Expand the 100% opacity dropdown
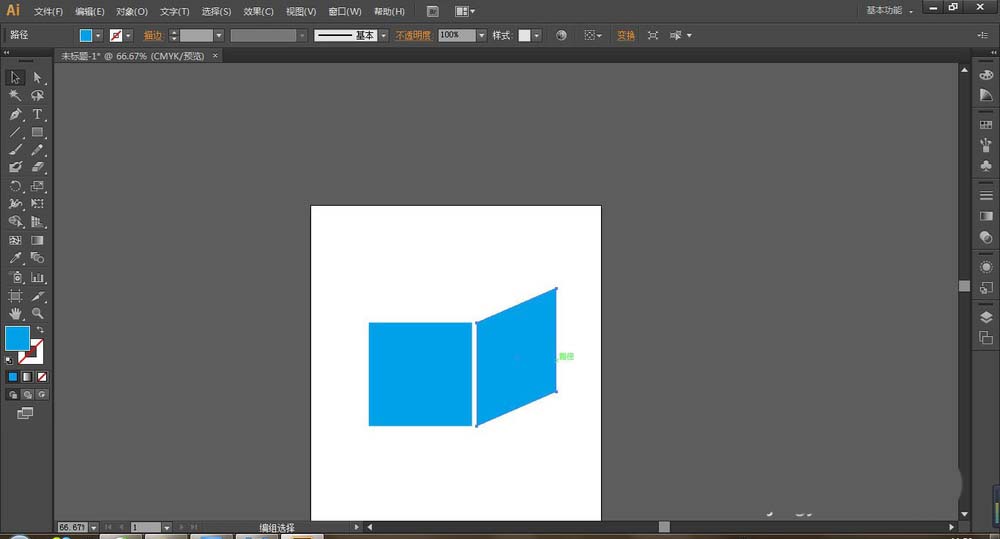Screen dimensions: 1000x539 (x=482, y=36)
